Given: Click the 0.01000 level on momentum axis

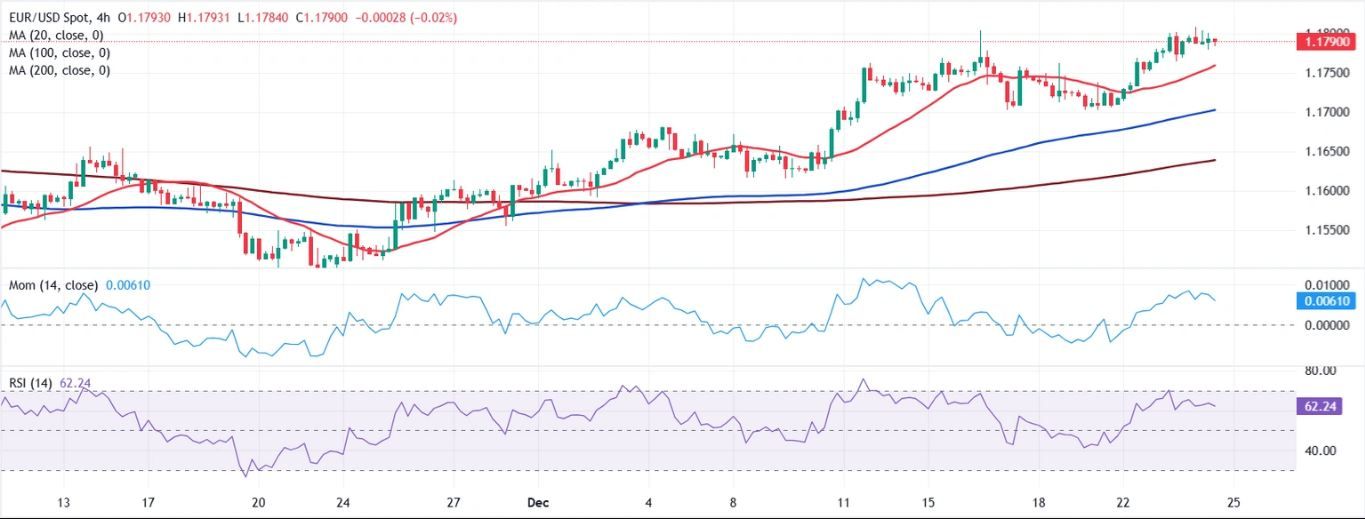Looking at the screenshot, I should [x=1329, y=286].
